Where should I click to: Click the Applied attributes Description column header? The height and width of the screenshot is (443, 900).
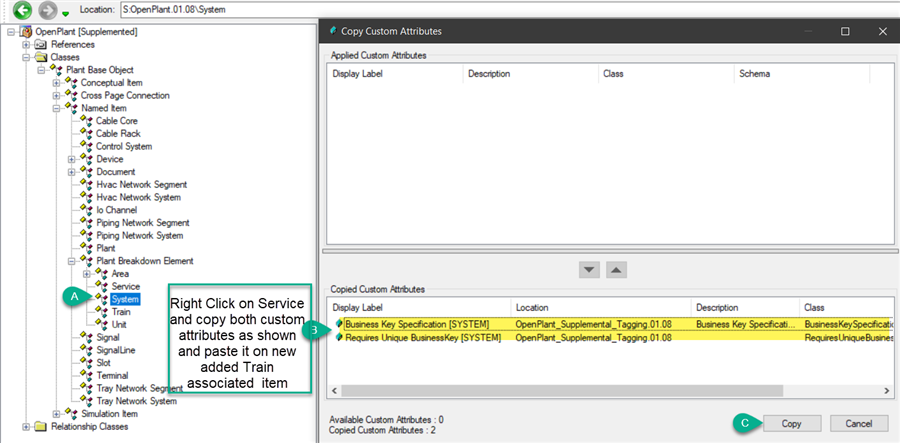530,74
